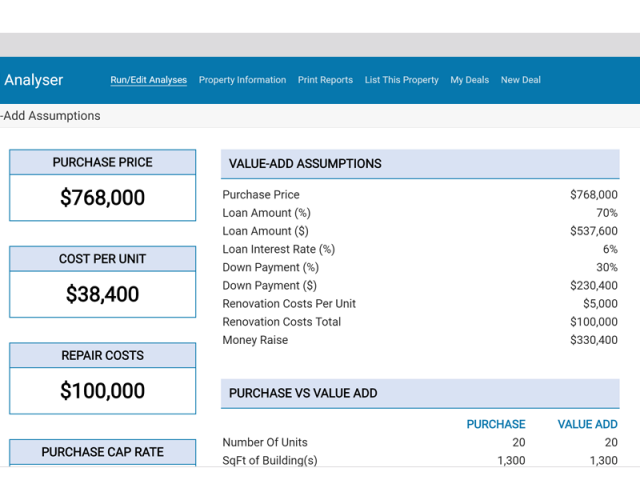This screenshot has height=480, width=640.
Task: Click the Loan Amount (%) value 70%
Action: [606, 213]
